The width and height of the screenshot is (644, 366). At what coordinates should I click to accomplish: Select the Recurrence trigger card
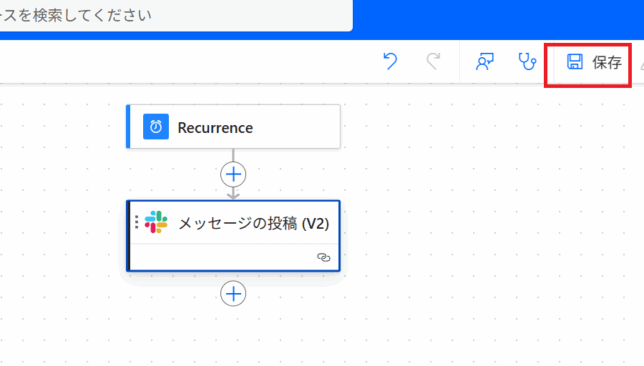(233, 127)
